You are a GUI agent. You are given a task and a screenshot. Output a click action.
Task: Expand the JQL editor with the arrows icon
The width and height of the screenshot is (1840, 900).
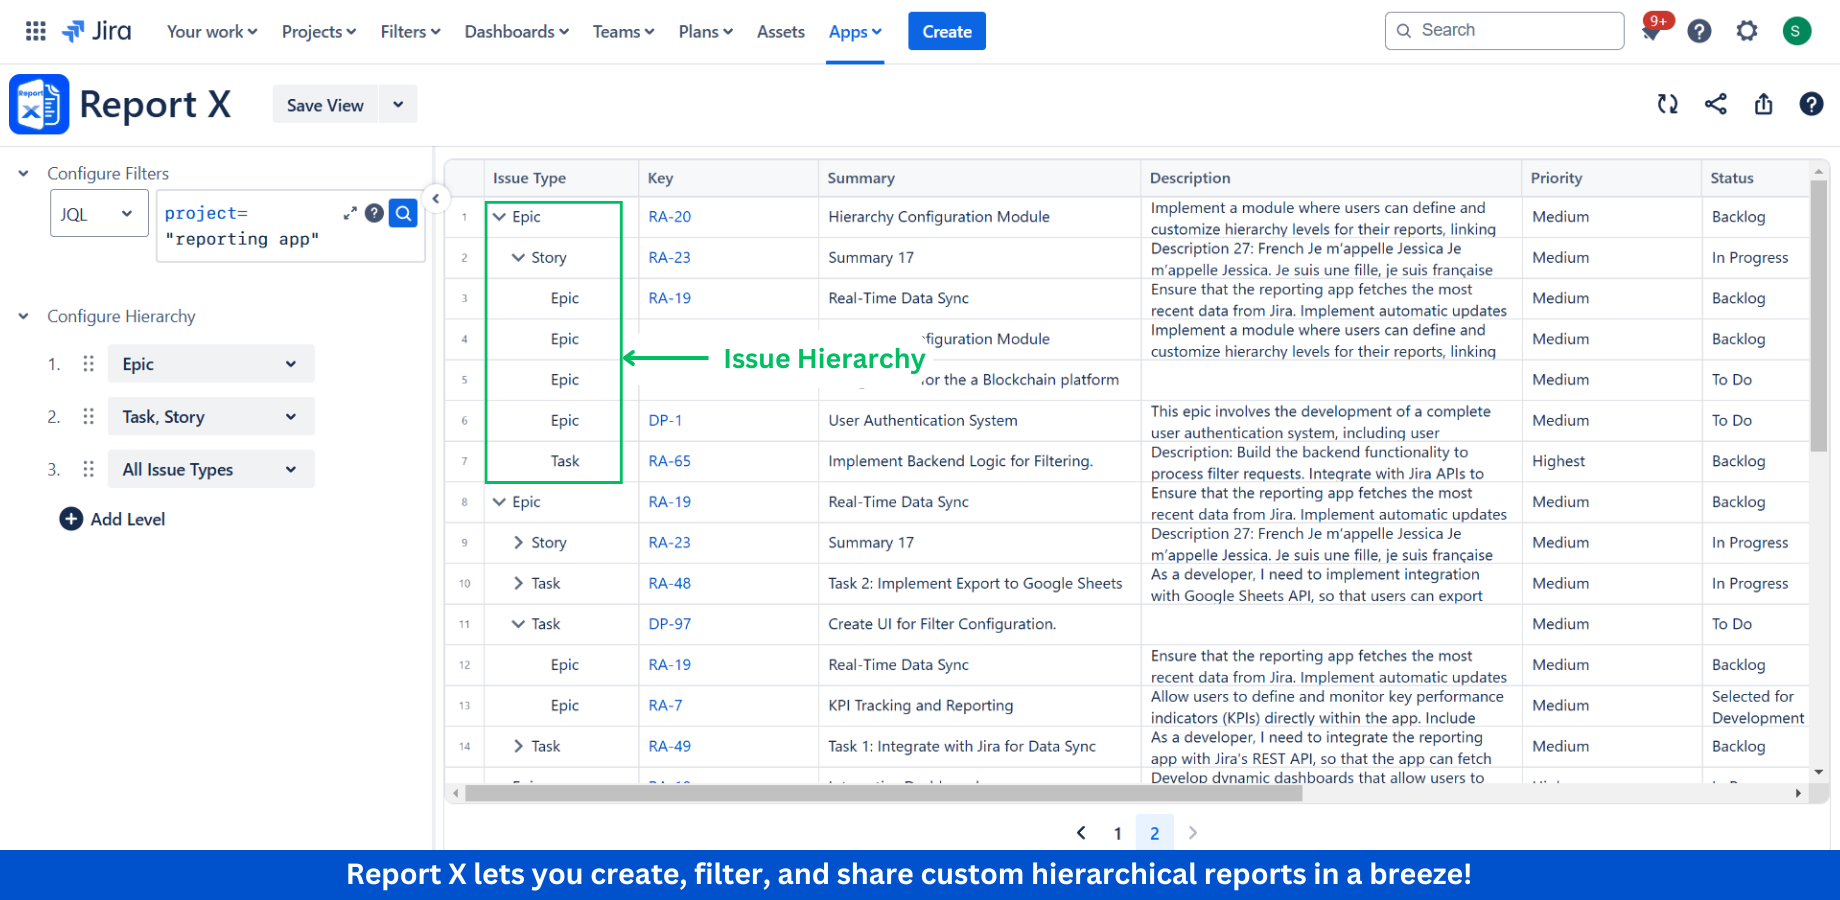click(350, 213)
